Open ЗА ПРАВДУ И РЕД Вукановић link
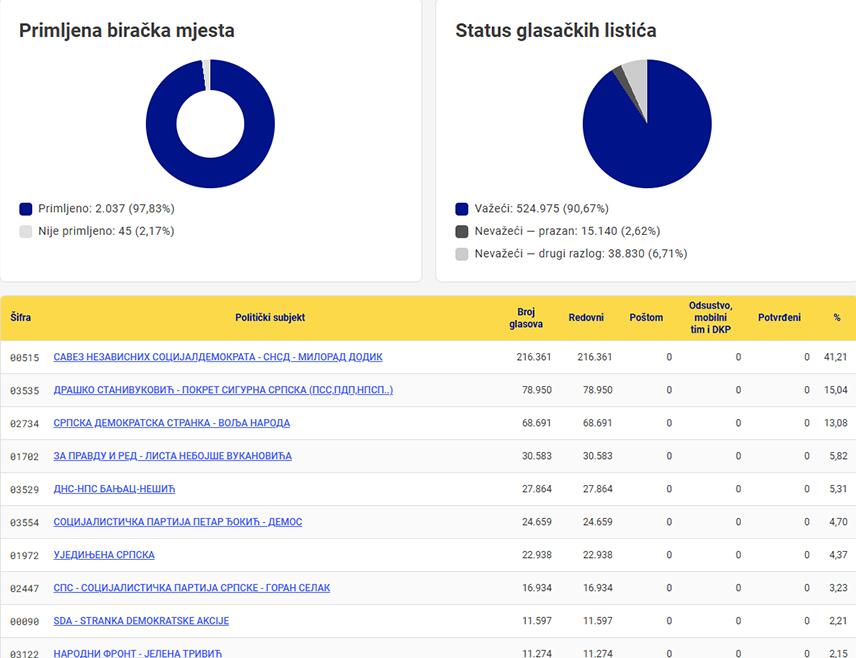Image resolution: width=856 pixels, height=658 pixels. (x=173, y=456)
